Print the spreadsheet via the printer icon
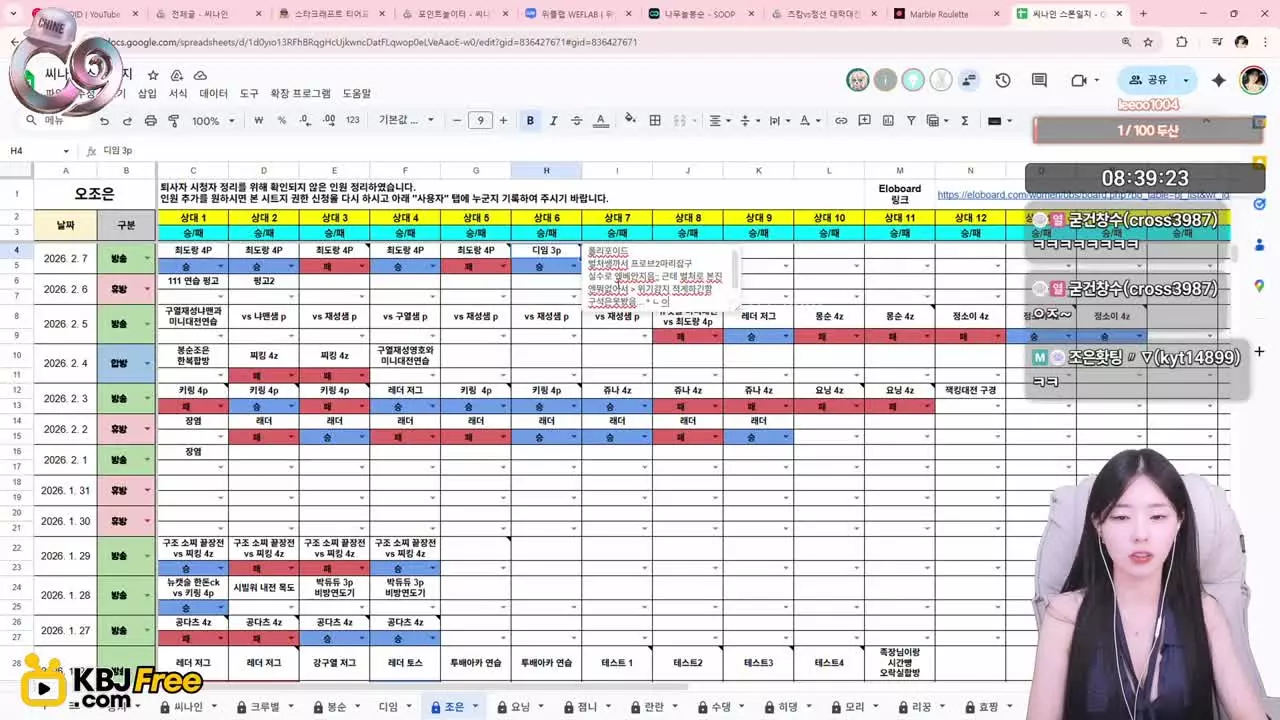 (x=151, y=121)
